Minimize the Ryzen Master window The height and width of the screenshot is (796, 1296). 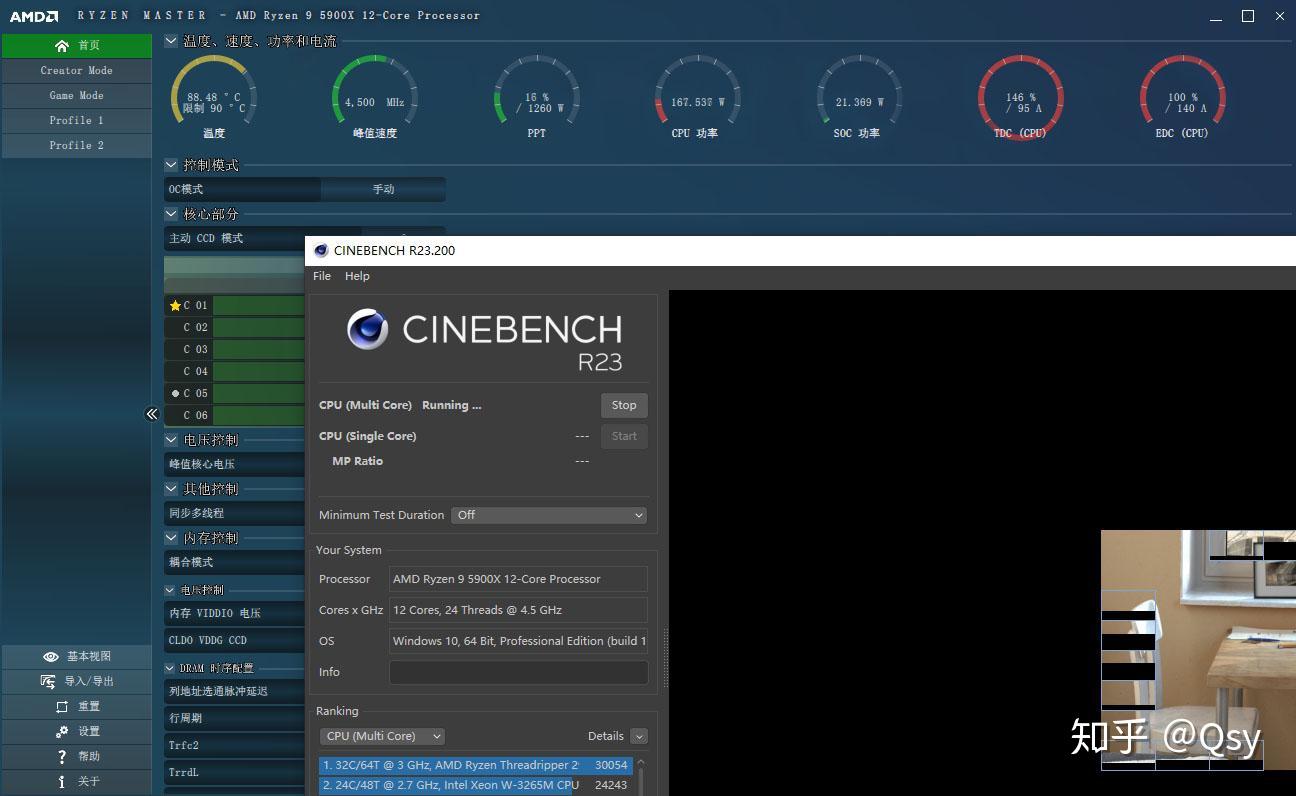coord(1216,18)
